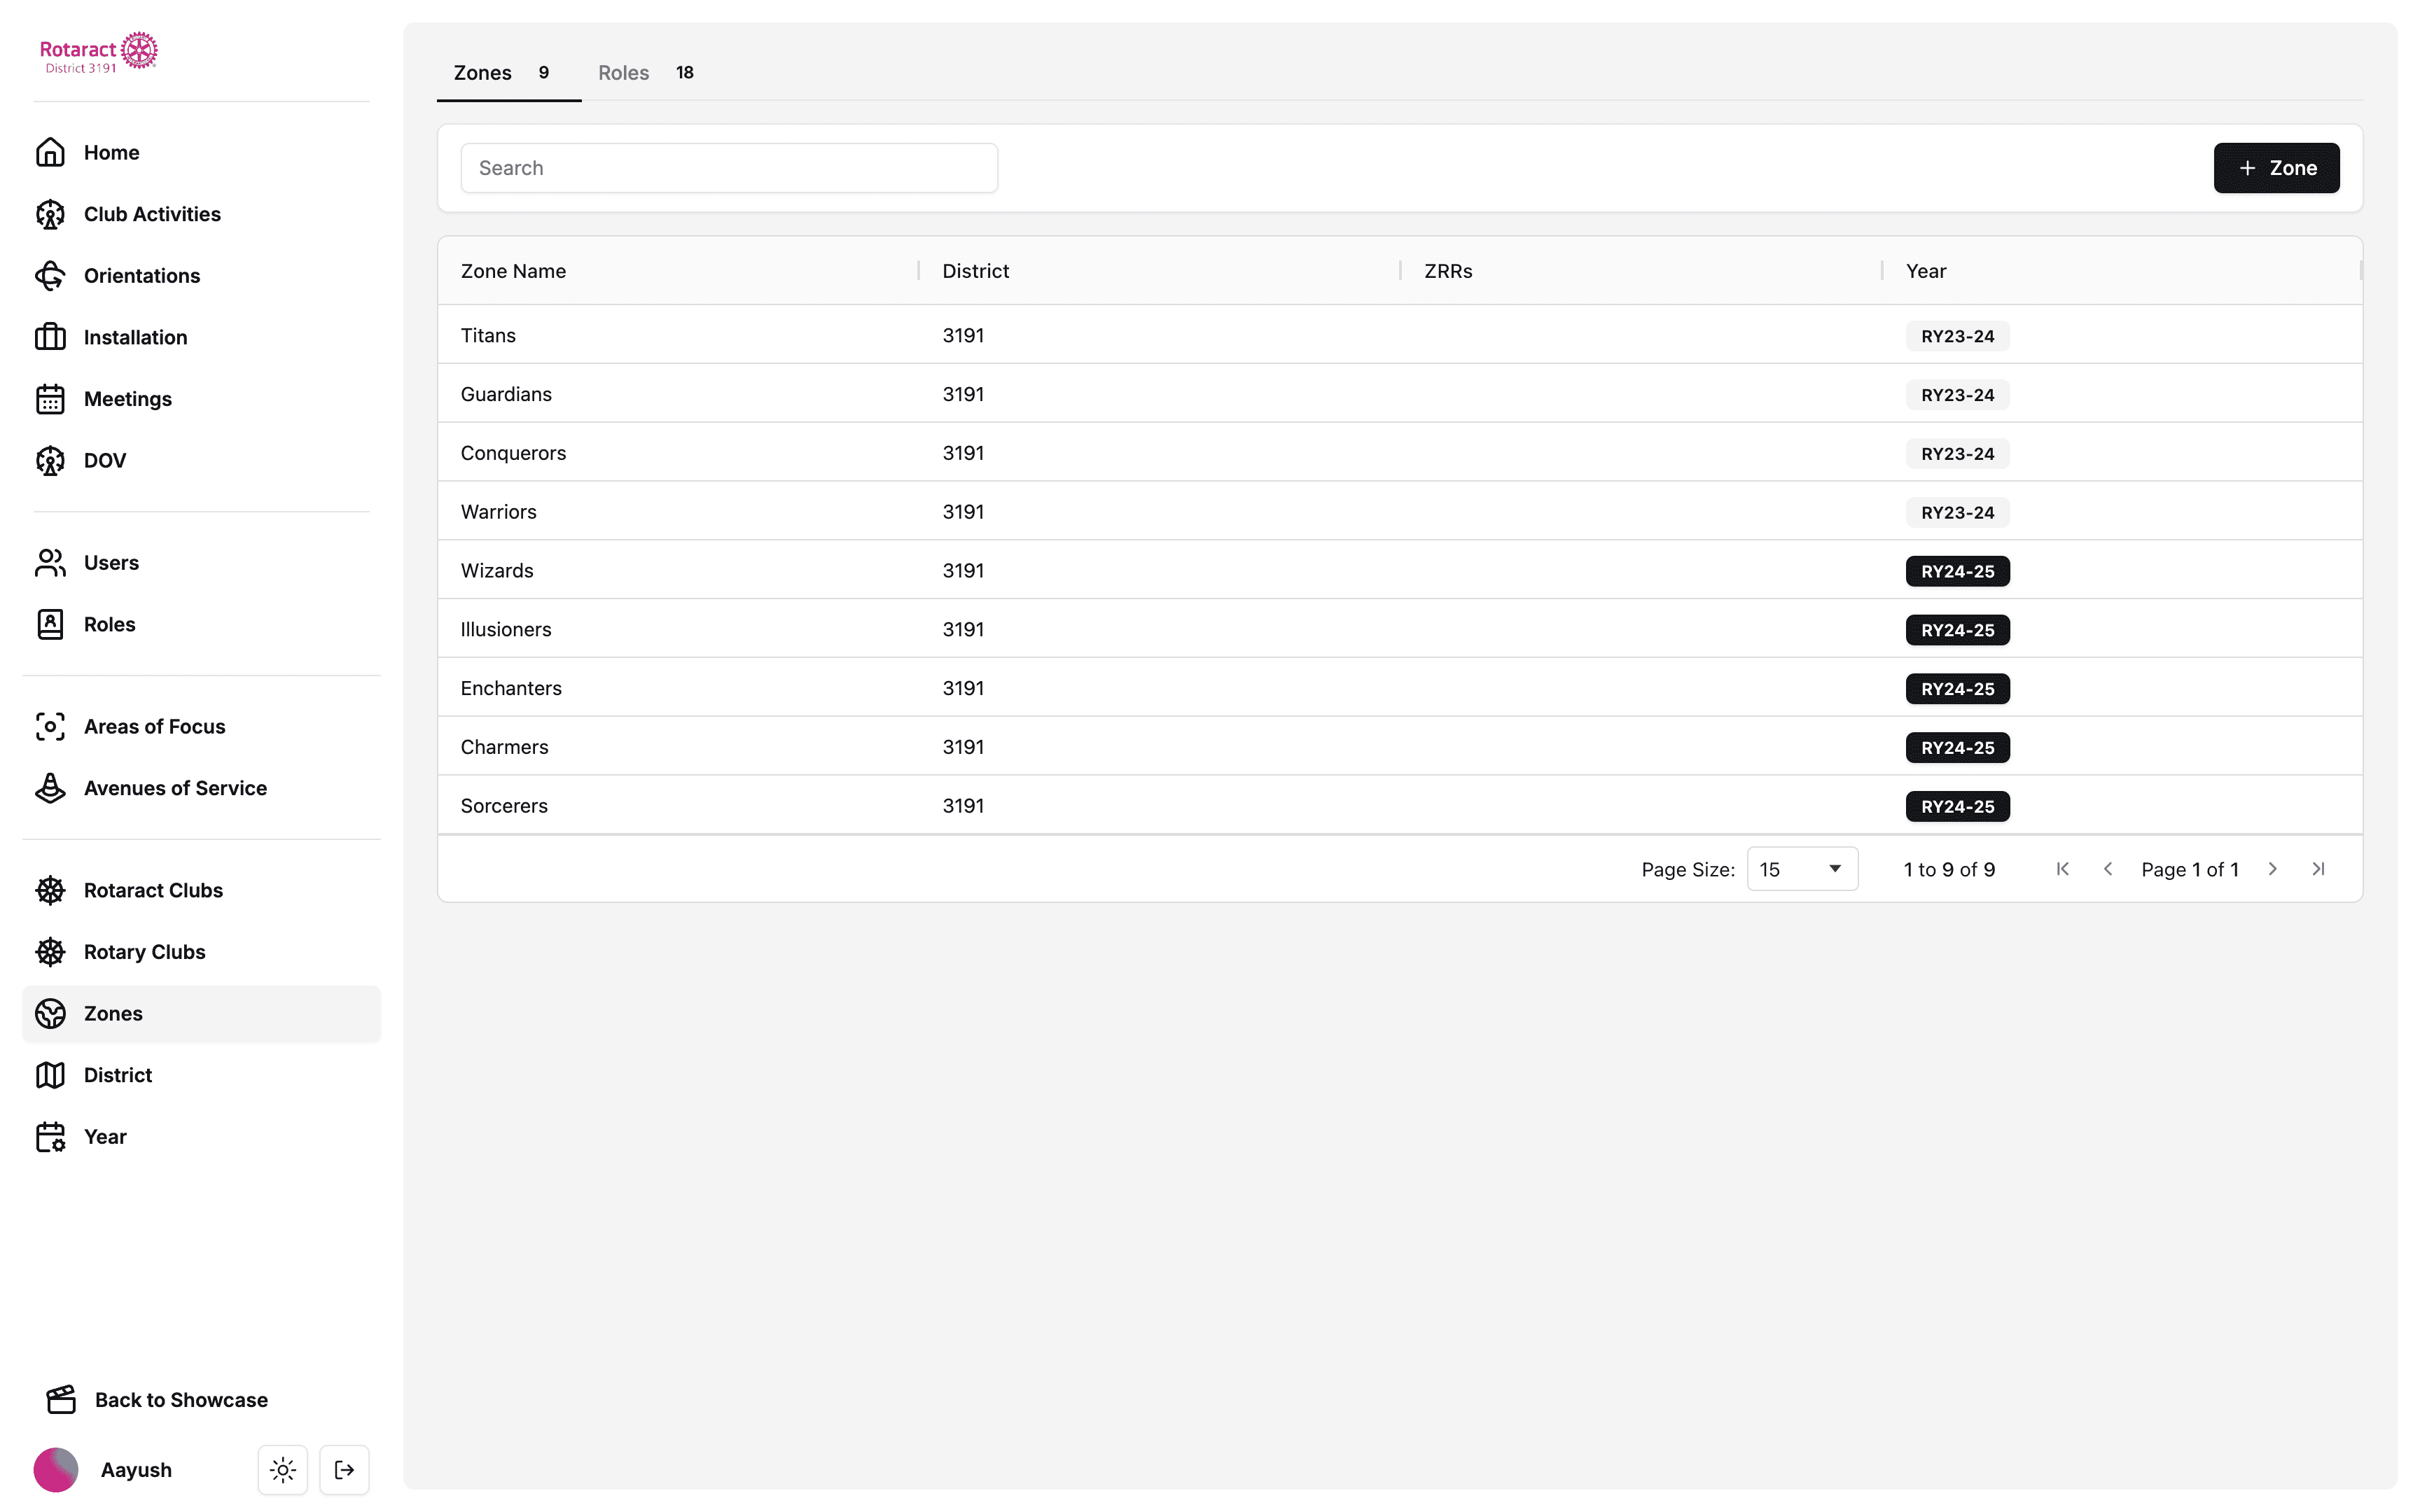Open Installation via its briefcase icon
Screen dimensions: 2420x1512
pyautogui.click(x=50, y=337)
